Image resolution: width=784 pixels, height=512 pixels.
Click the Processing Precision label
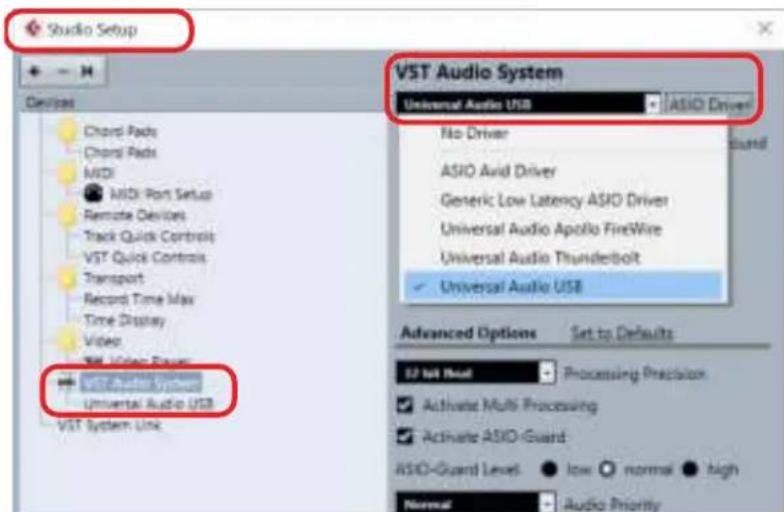[x=634, y=374]
